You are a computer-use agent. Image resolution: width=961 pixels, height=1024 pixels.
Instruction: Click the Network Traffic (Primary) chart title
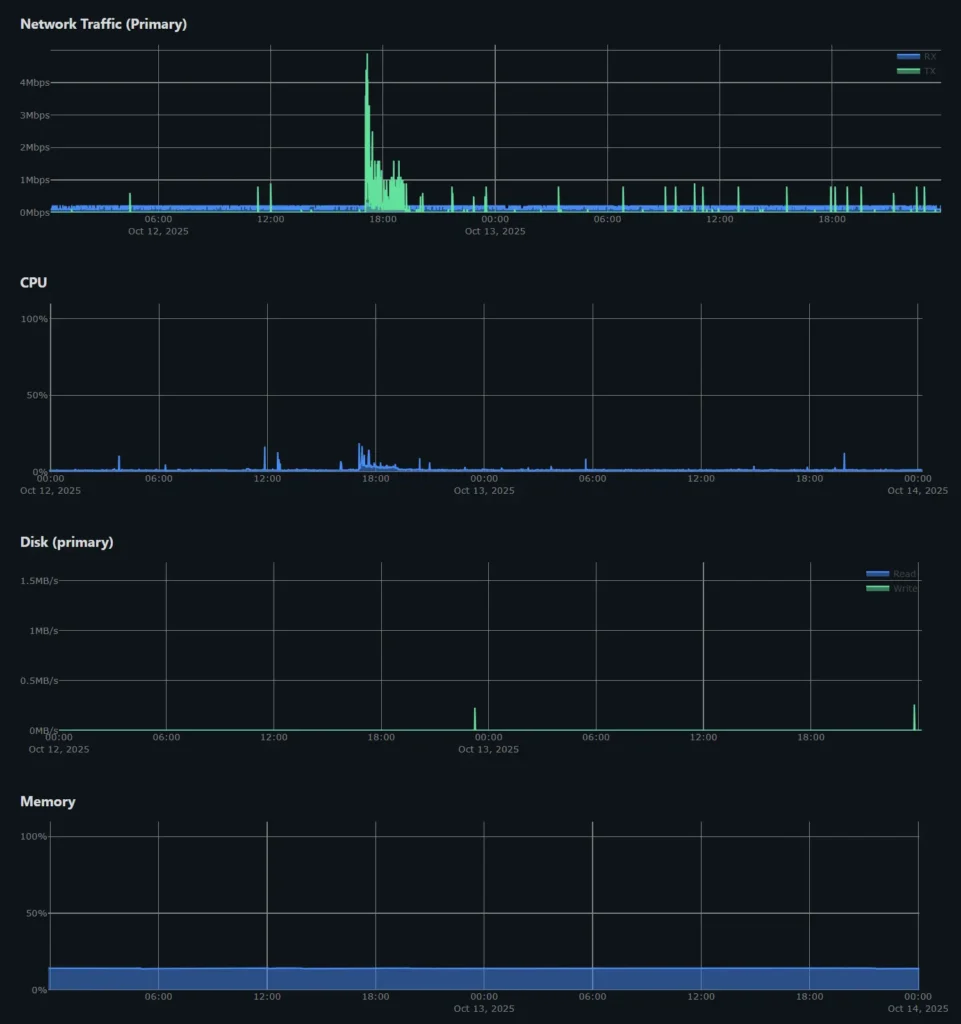pos(103,24)
